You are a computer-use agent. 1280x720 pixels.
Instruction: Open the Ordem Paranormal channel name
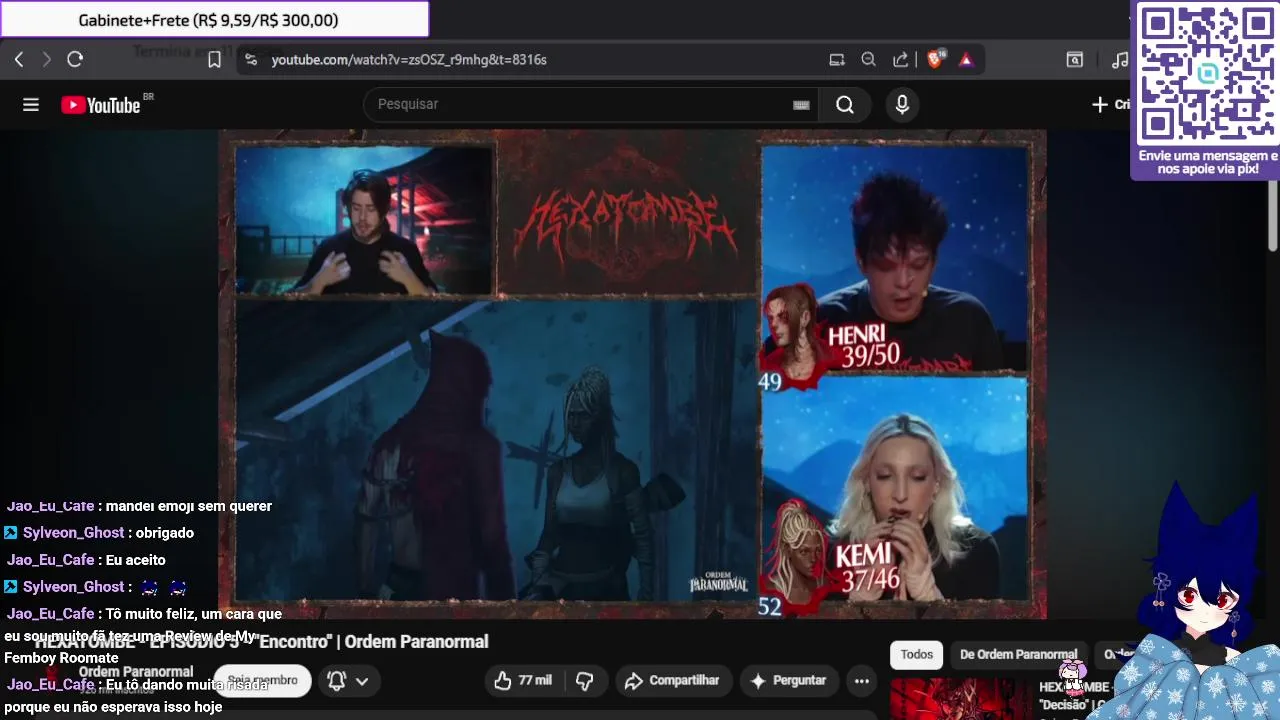(x=136, y=671)
